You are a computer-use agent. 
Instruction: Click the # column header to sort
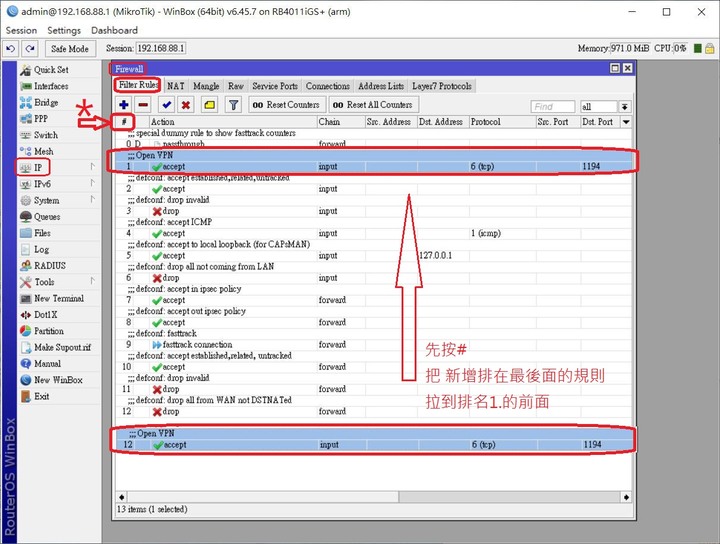(124, 122)
